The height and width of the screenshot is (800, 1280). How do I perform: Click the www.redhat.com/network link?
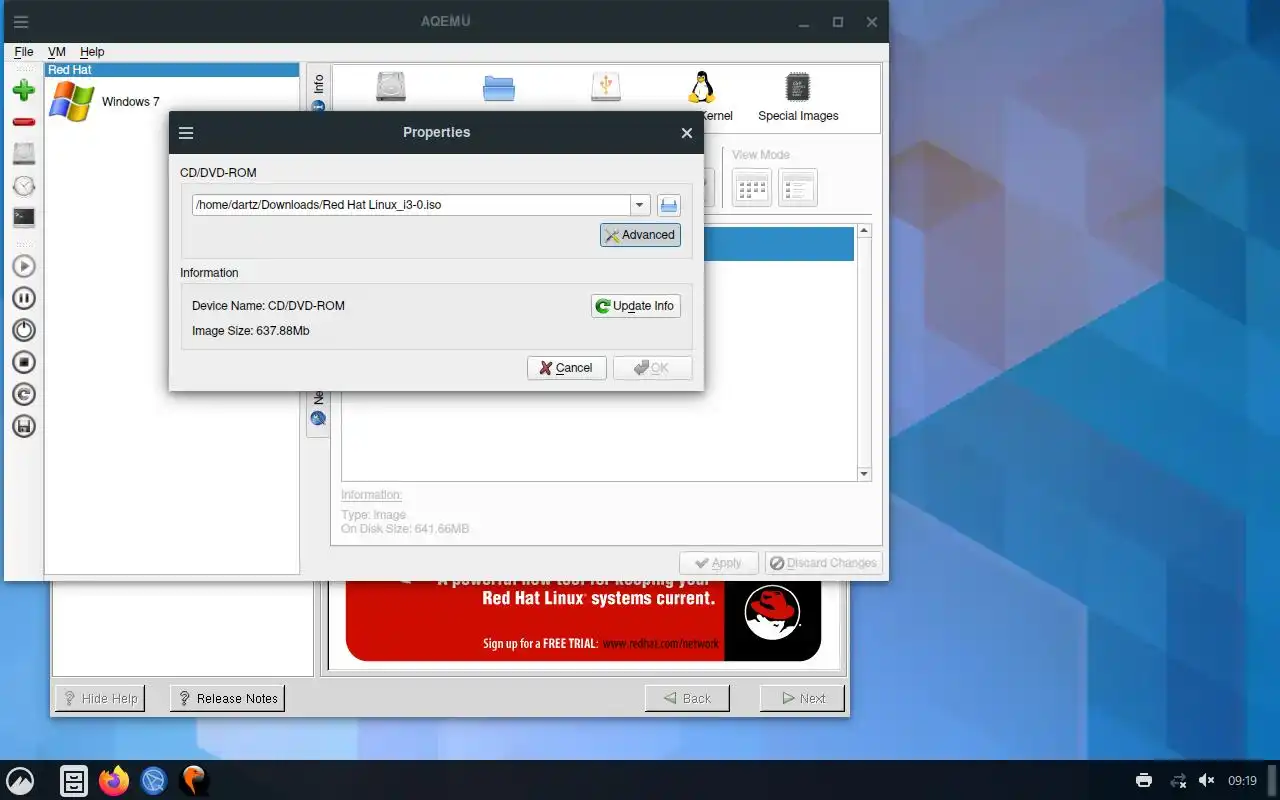pyautogui.click(x=661, y=644)
